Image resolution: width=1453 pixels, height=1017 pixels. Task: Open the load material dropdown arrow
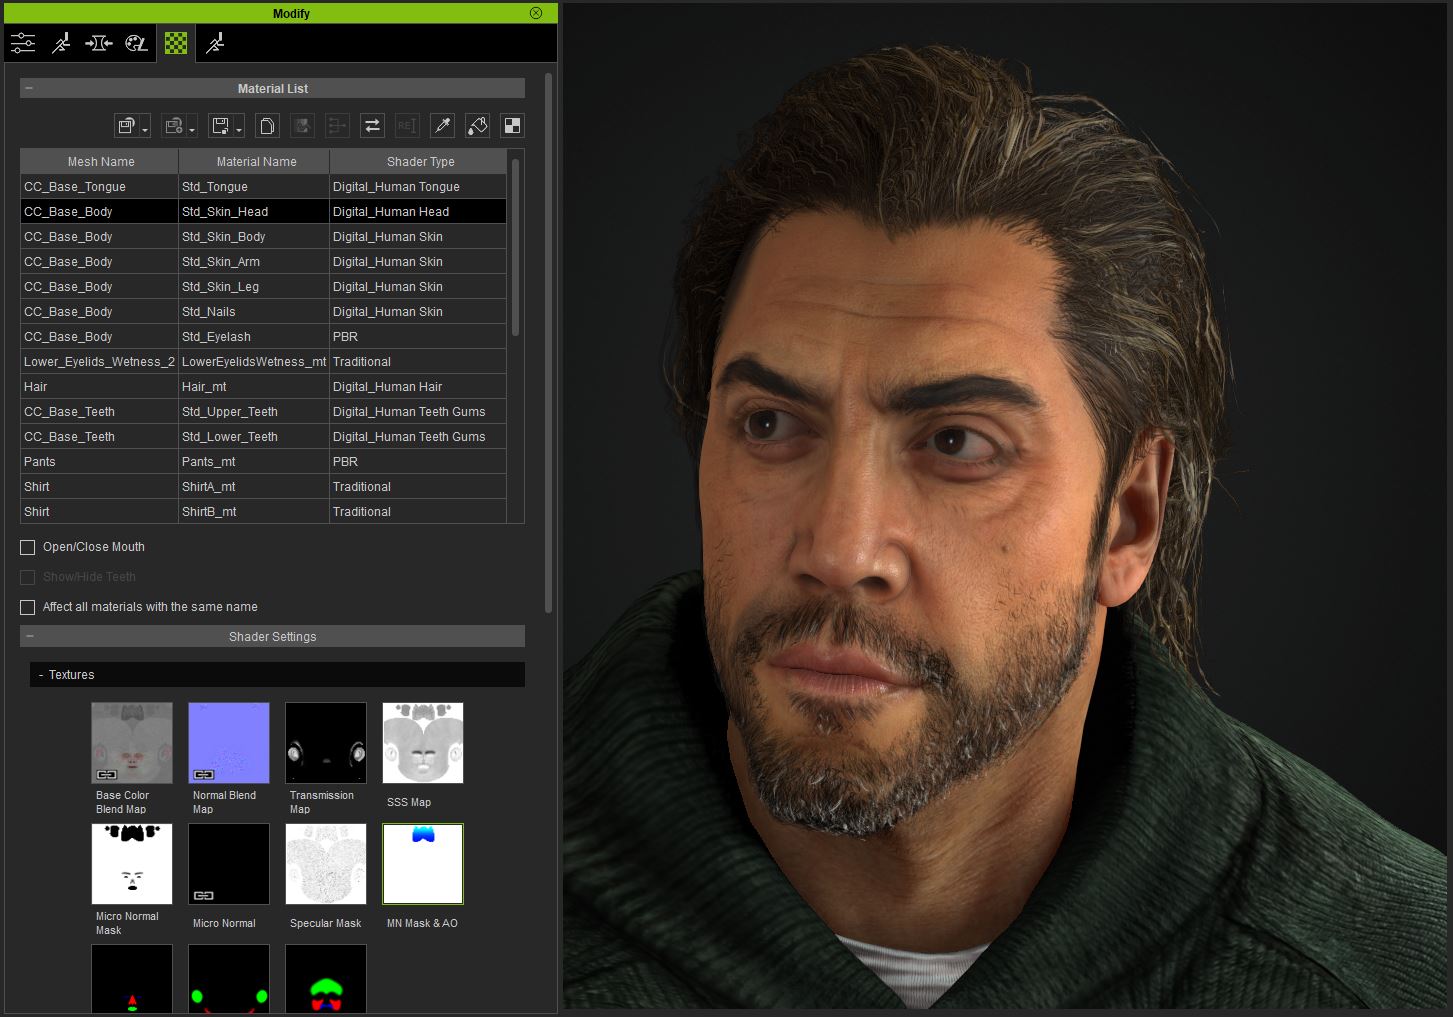pyautogui.click(x=145, y=130)
